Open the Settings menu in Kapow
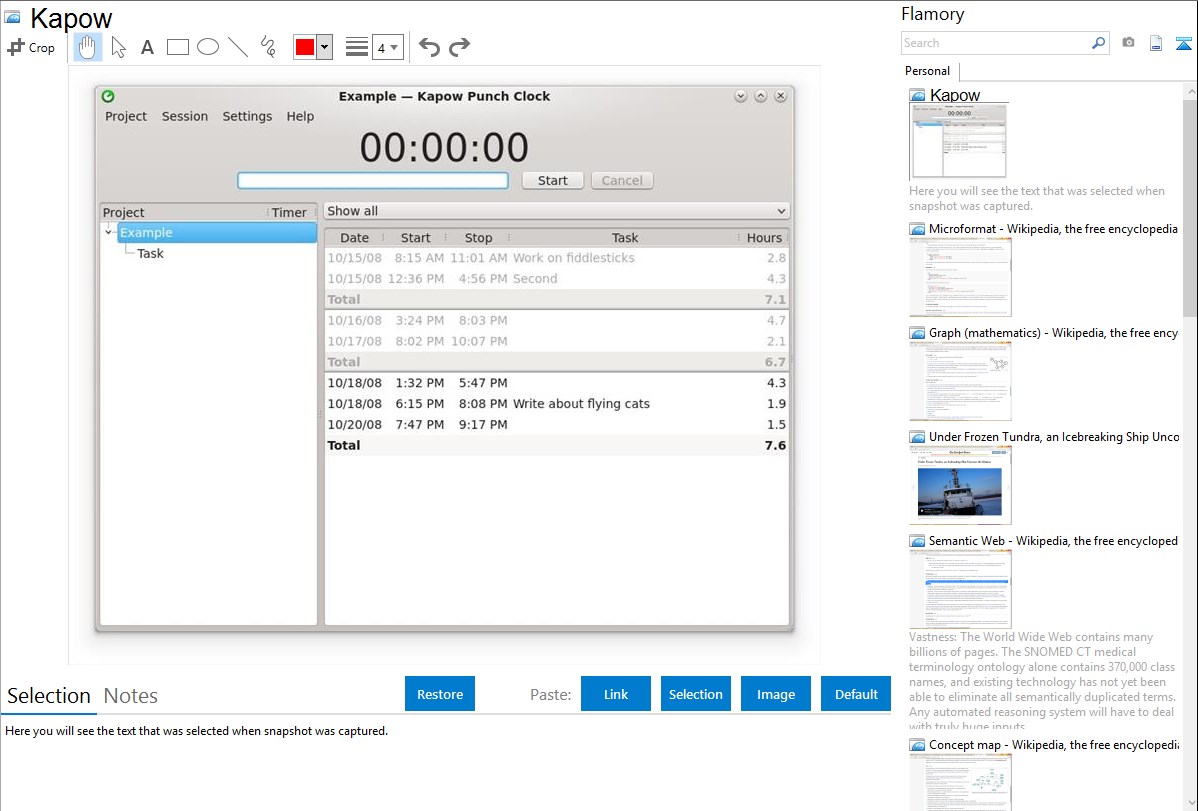 (248, 116)
